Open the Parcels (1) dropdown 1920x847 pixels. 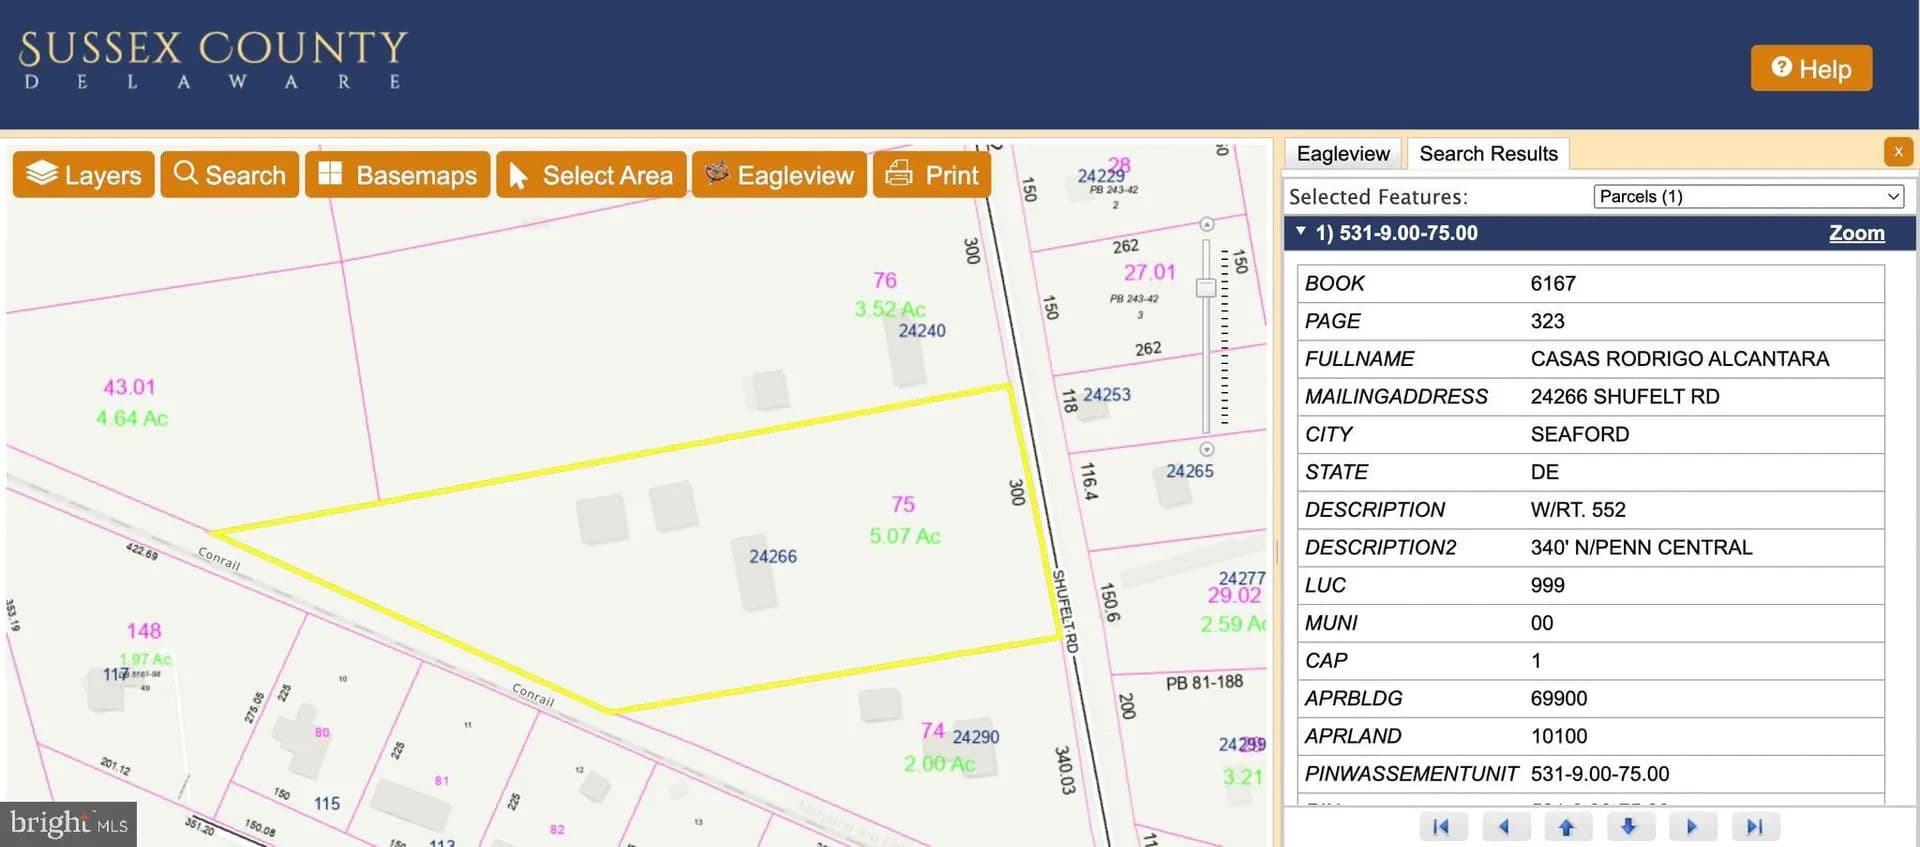coord(1747,197)
